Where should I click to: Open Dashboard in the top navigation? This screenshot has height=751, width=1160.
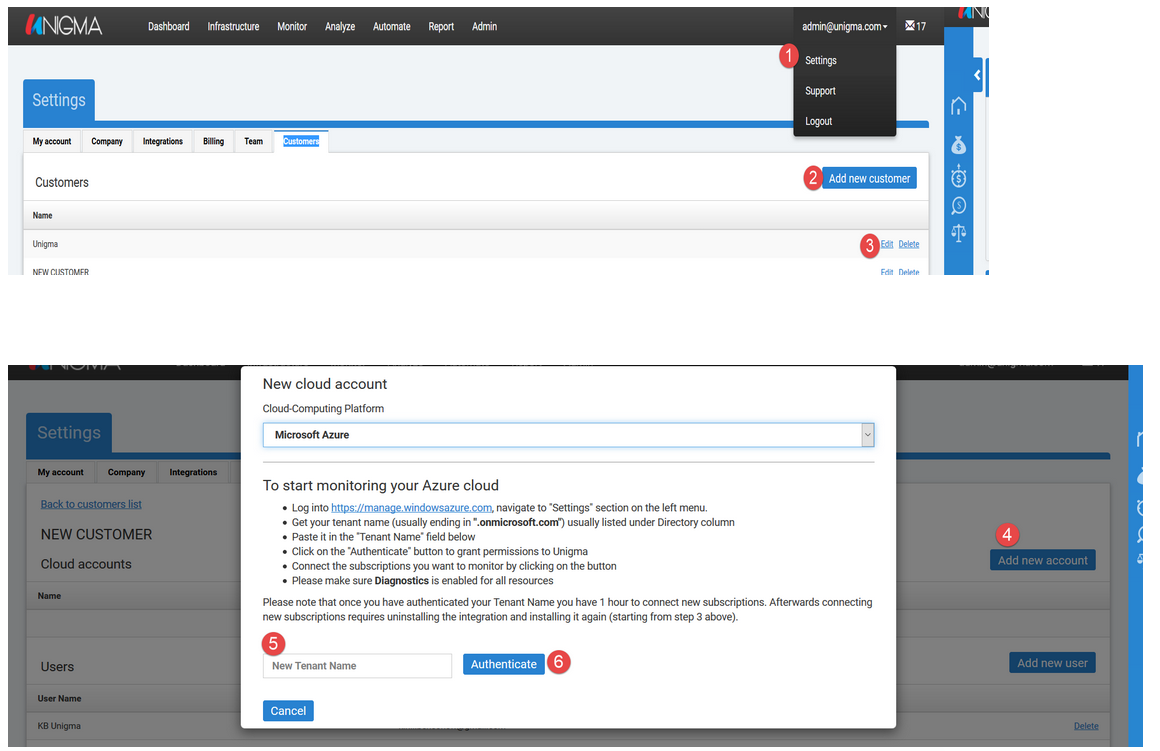coord(169,27)
